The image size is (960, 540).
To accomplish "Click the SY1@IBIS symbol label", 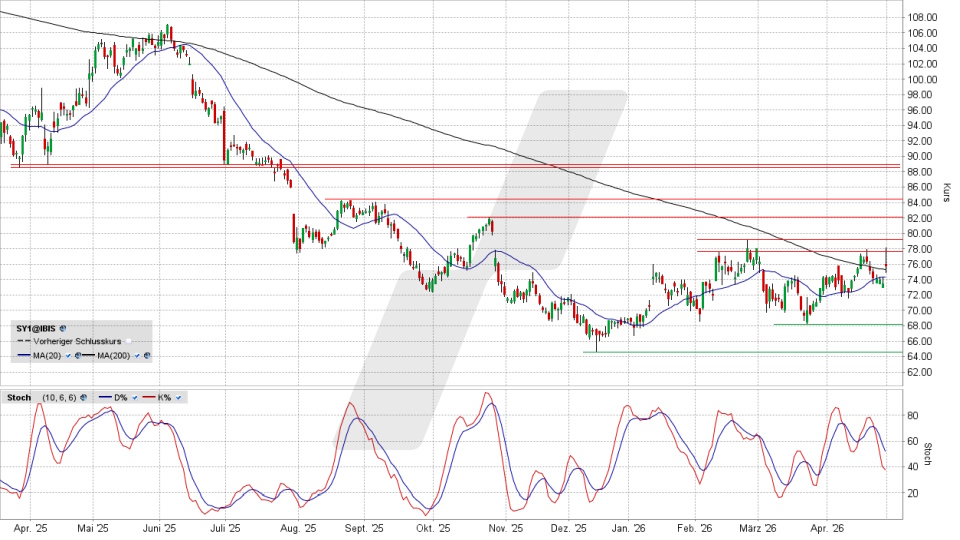I will [x=36, y=327].
